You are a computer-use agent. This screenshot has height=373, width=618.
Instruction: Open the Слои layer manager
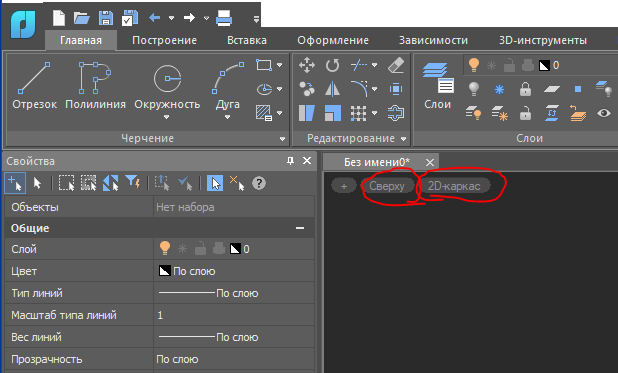click(x=437, y=85)
